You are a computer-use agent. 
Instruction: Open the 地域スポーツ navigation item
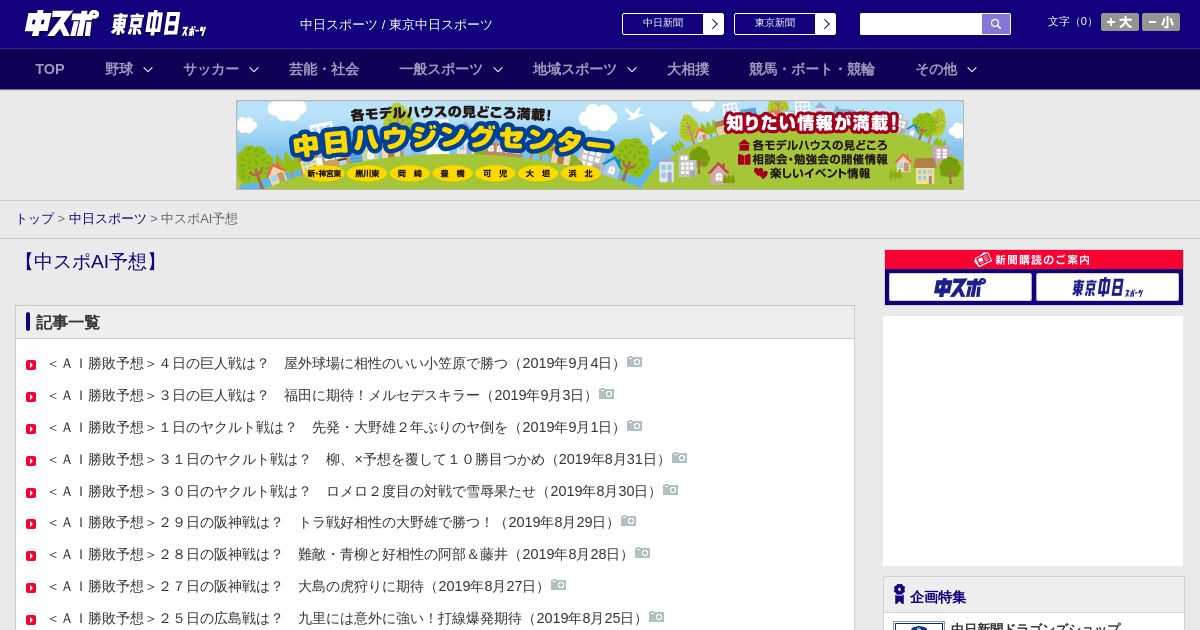[575, 69]
